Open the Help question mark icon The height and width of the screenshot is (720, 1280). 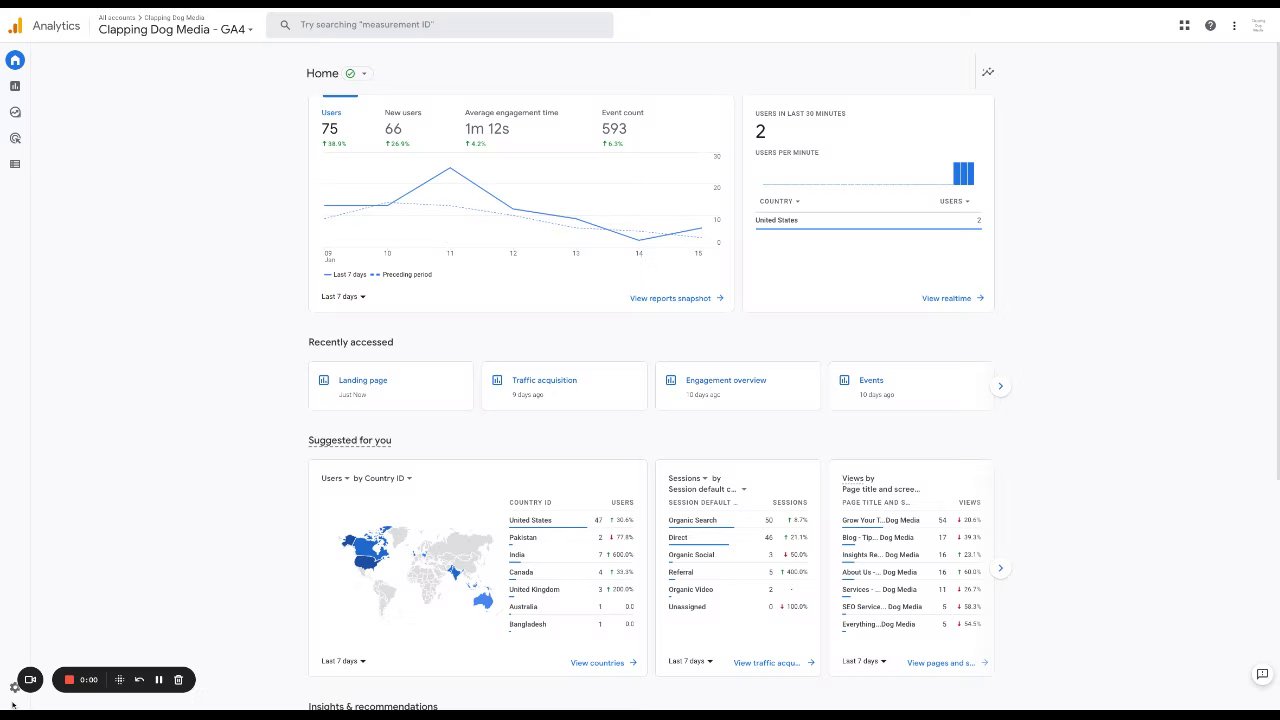(x=1210, y=26)
